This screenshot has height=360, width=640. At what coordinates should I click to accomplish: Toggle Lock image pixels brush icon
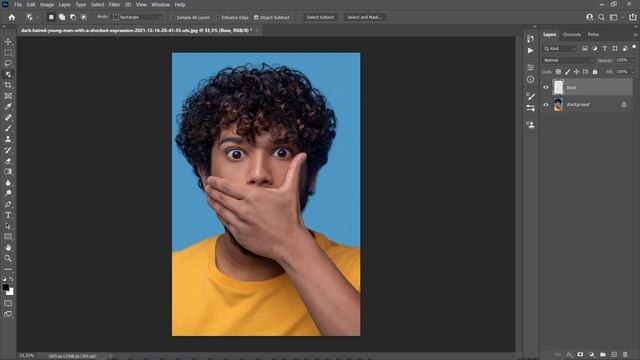pos(567,72)
